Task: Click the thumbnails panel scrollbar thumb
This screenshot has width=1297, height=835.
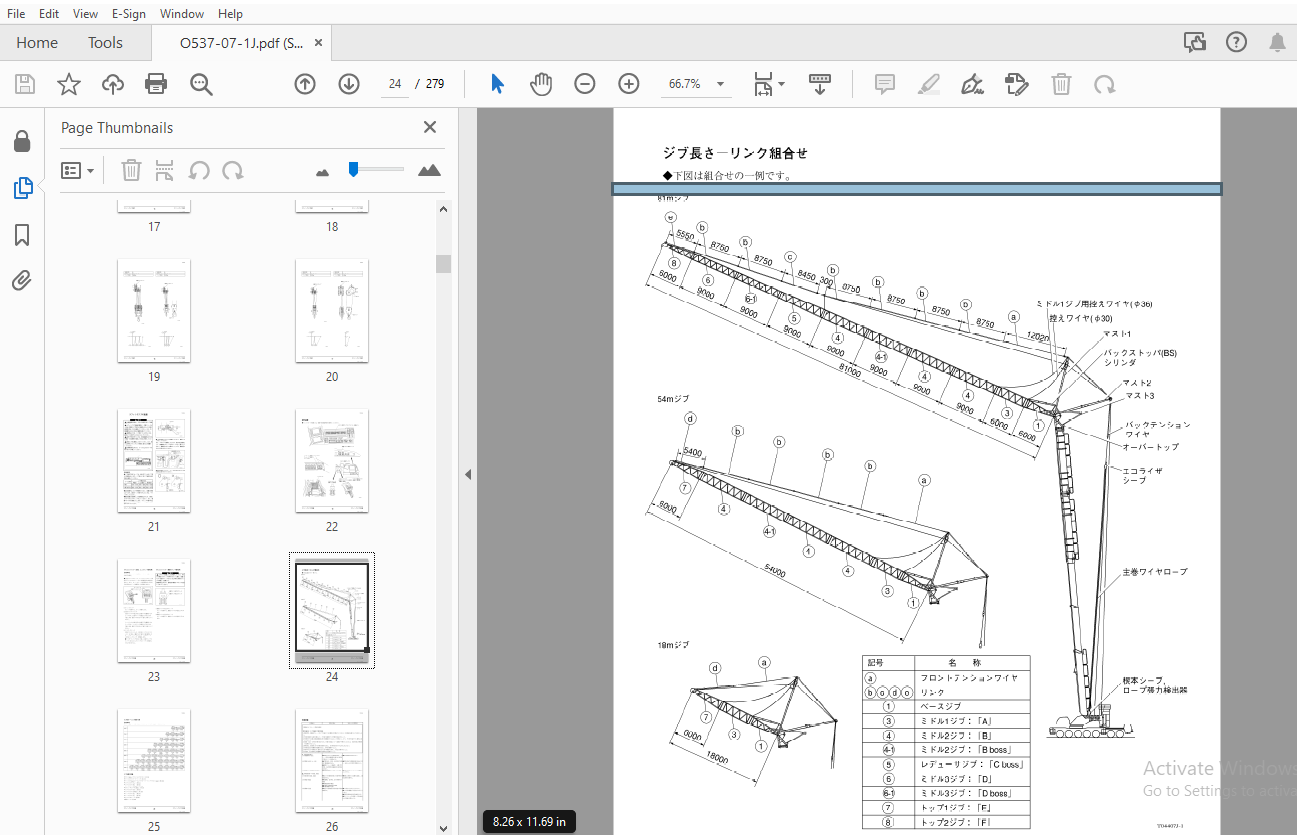Action: [x=443, y=264]
